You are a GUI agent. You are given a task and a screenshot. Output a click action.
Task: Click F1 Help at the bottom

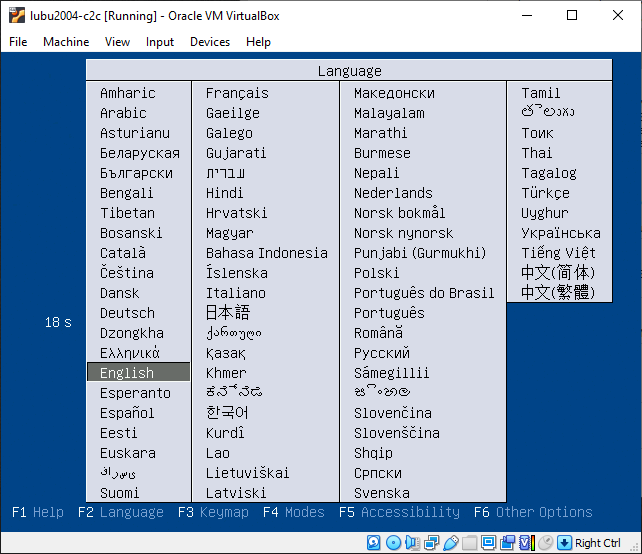[x=38, y=512]
